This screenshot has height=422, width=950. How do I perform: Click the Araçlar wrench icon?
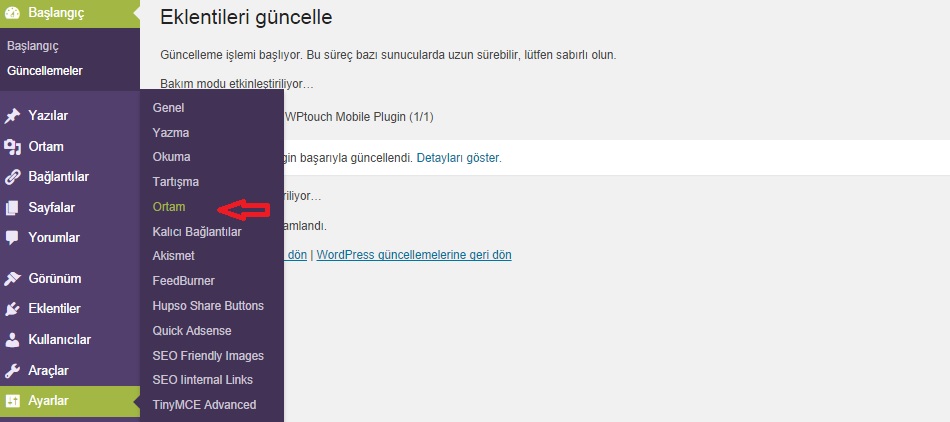tap(12, 371)
